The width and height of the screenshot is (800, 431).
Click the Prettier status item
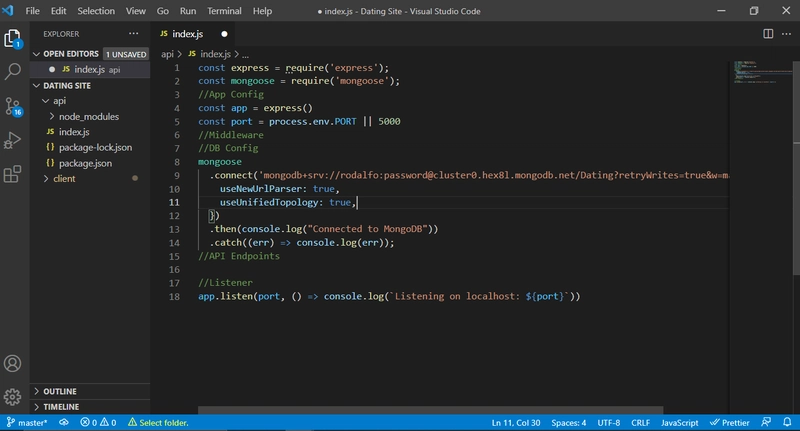click(x=730, y=422)
